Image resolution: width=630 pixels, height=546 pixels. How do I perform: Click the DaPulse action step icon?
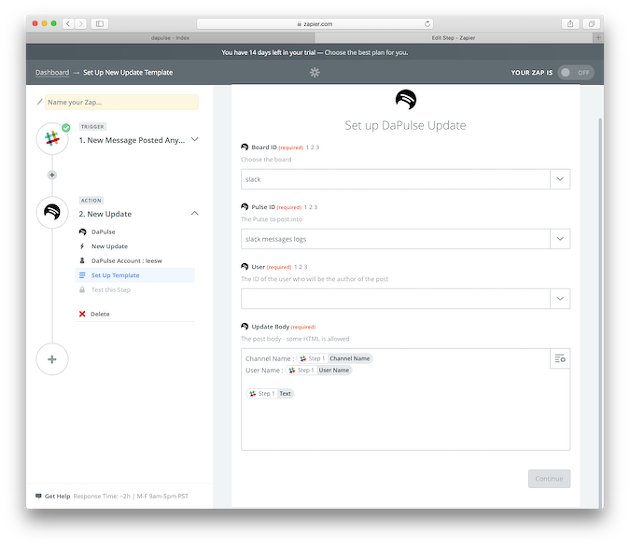52,212
